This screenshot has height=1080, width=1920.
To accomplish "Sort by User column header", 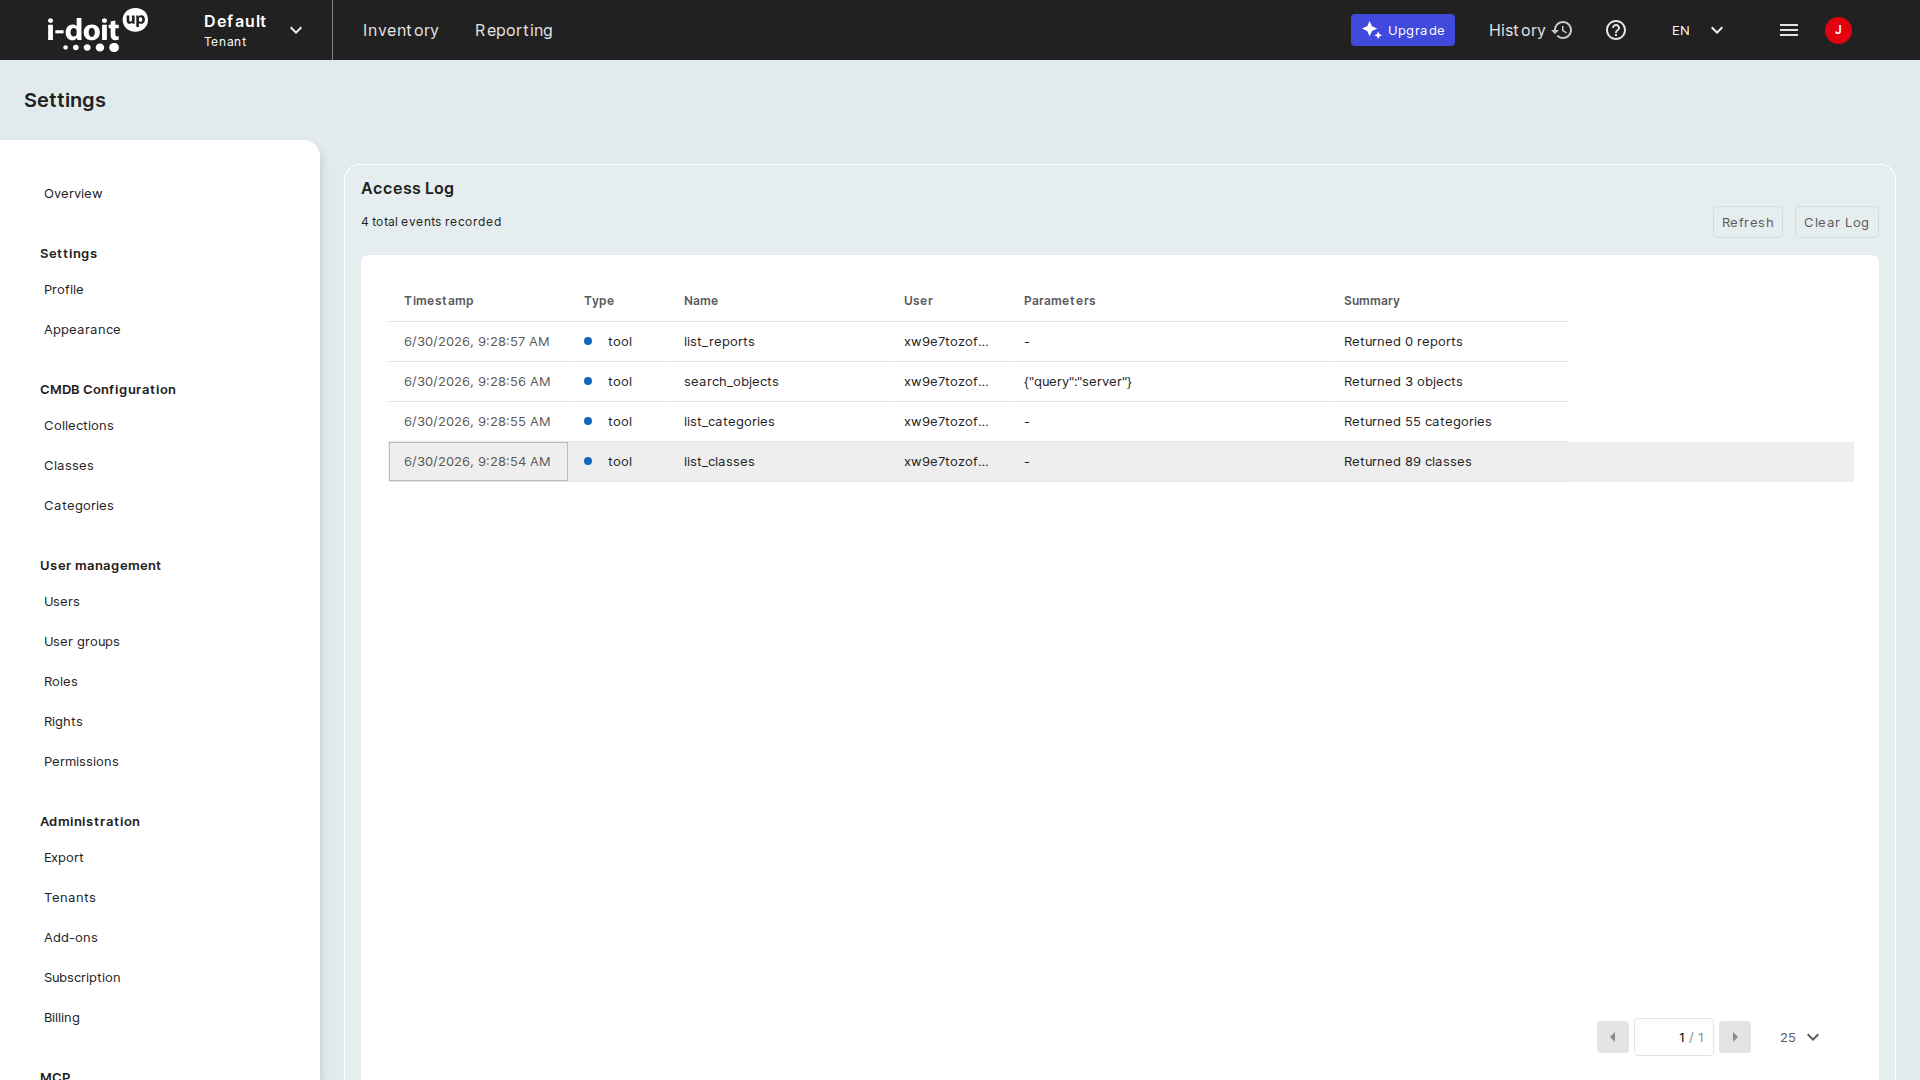I will coord(918,300).
